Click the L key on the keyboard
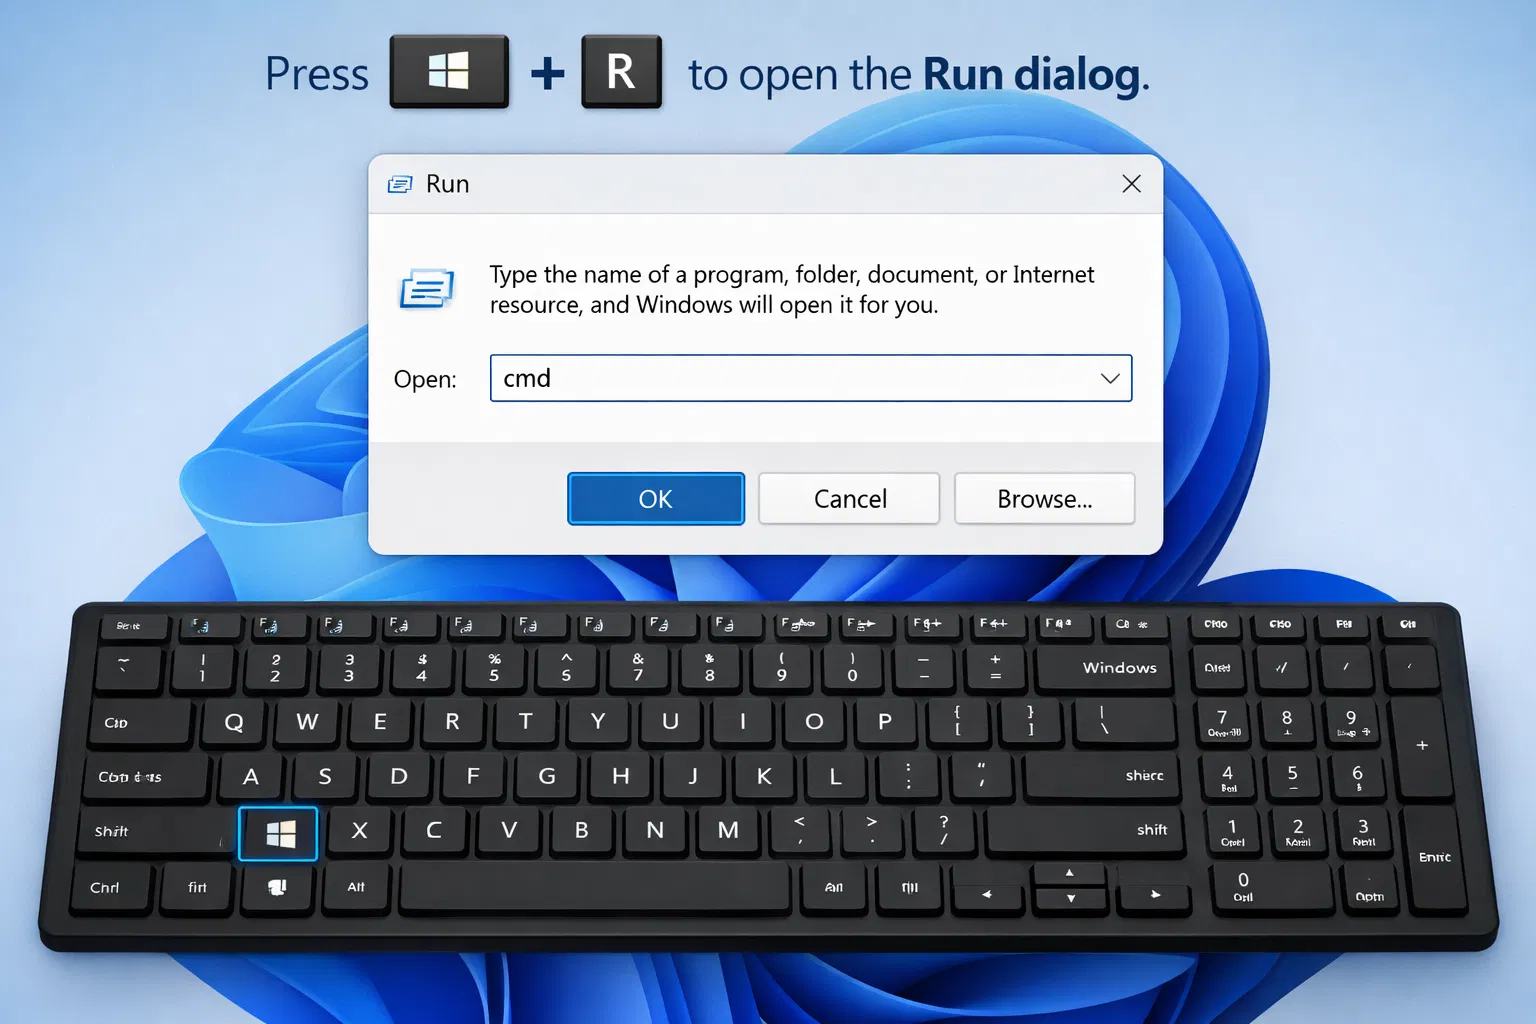The image size is (1536, 1024). [x=835, y=777]
